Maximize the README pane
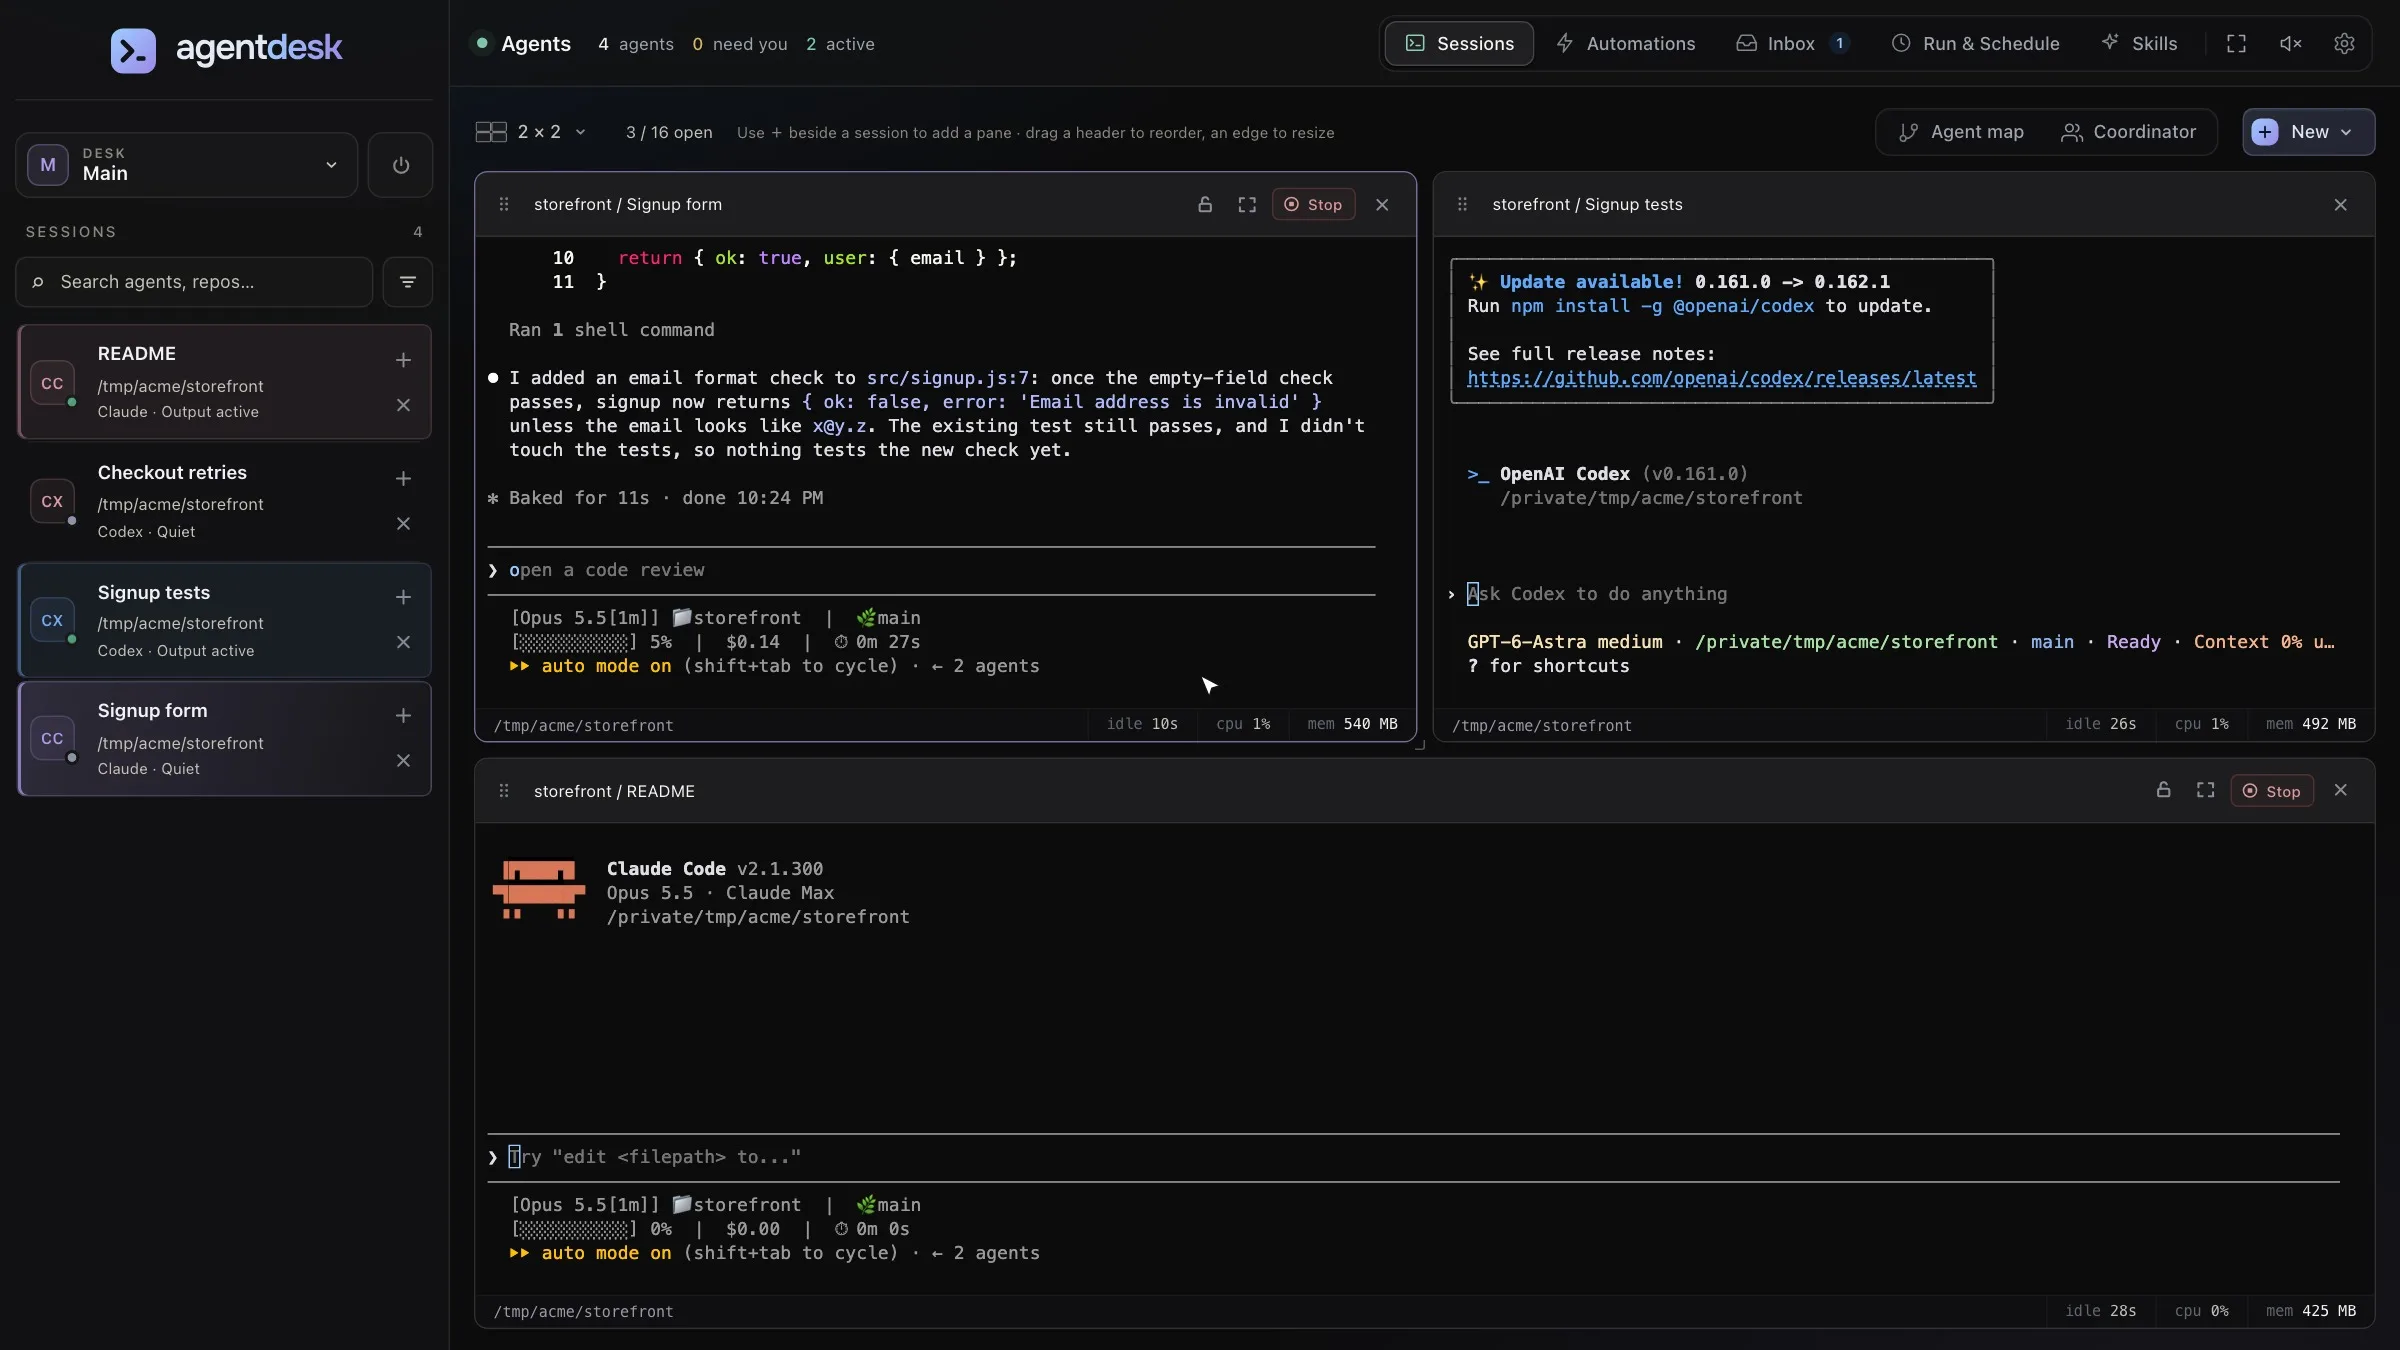This screenshot has height=1350, width=2400. tap(2205, 790)
